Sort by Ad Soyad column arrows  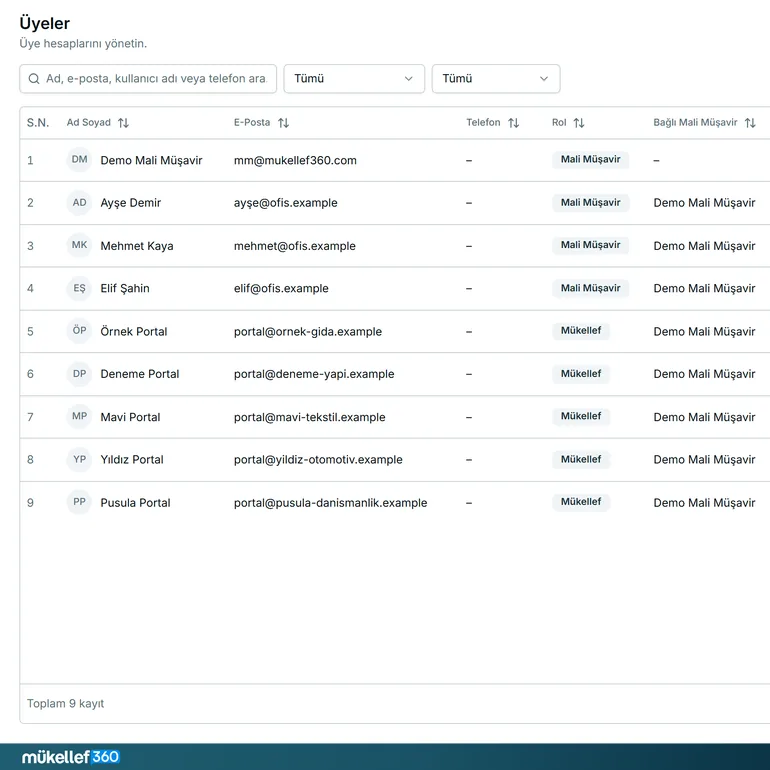[123, 123]
